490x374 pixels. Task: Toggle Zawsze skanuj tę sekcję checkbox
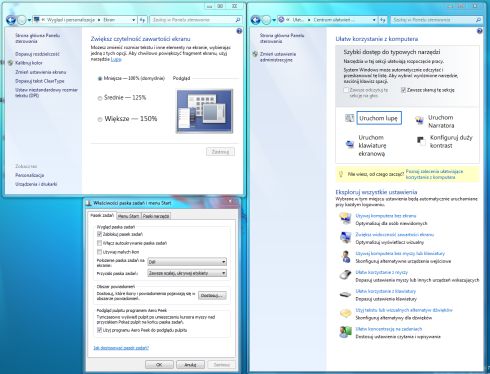403,90
